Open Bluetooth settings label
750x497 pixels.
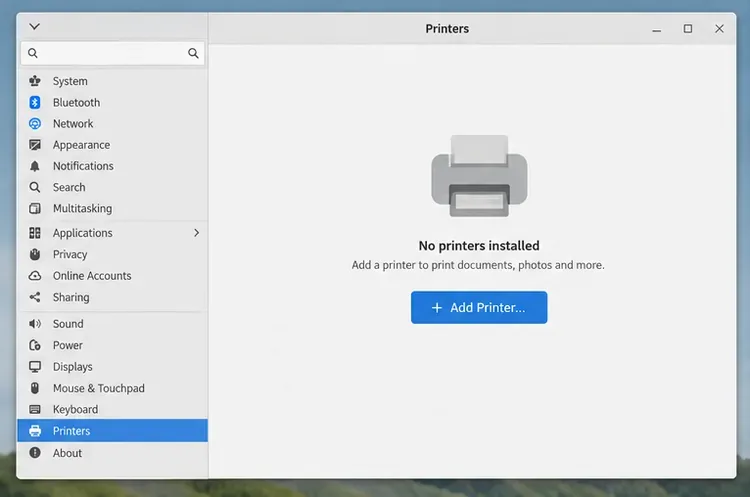pos(76,102)
